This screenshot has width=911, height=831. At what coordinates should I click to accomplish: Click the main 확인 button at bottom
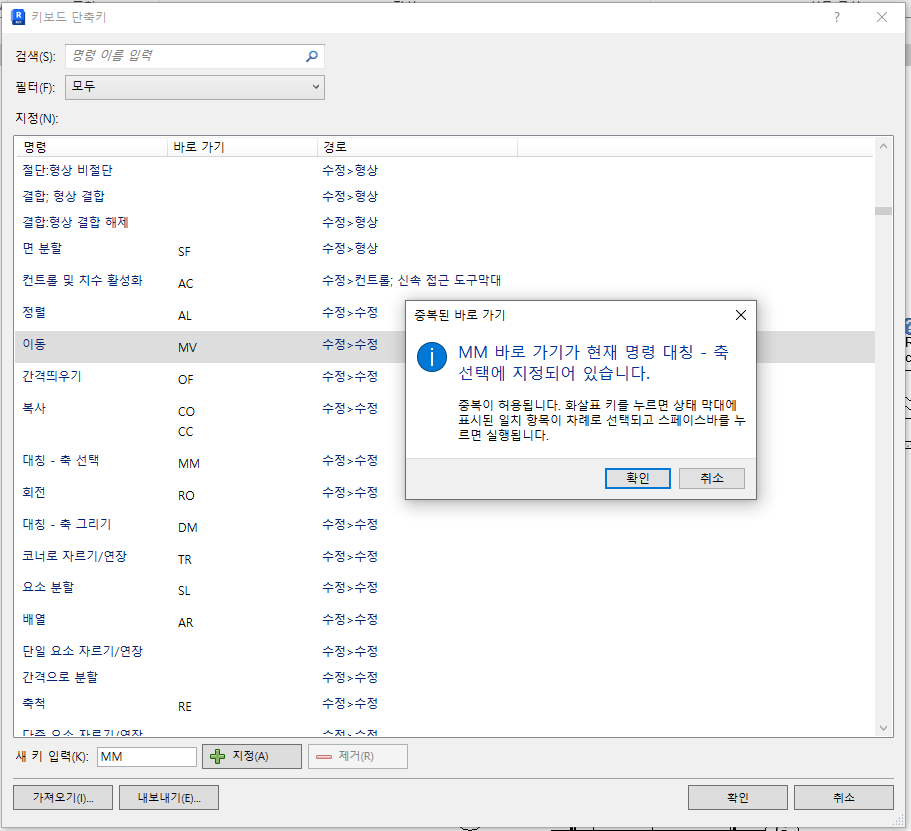[736, 797]
